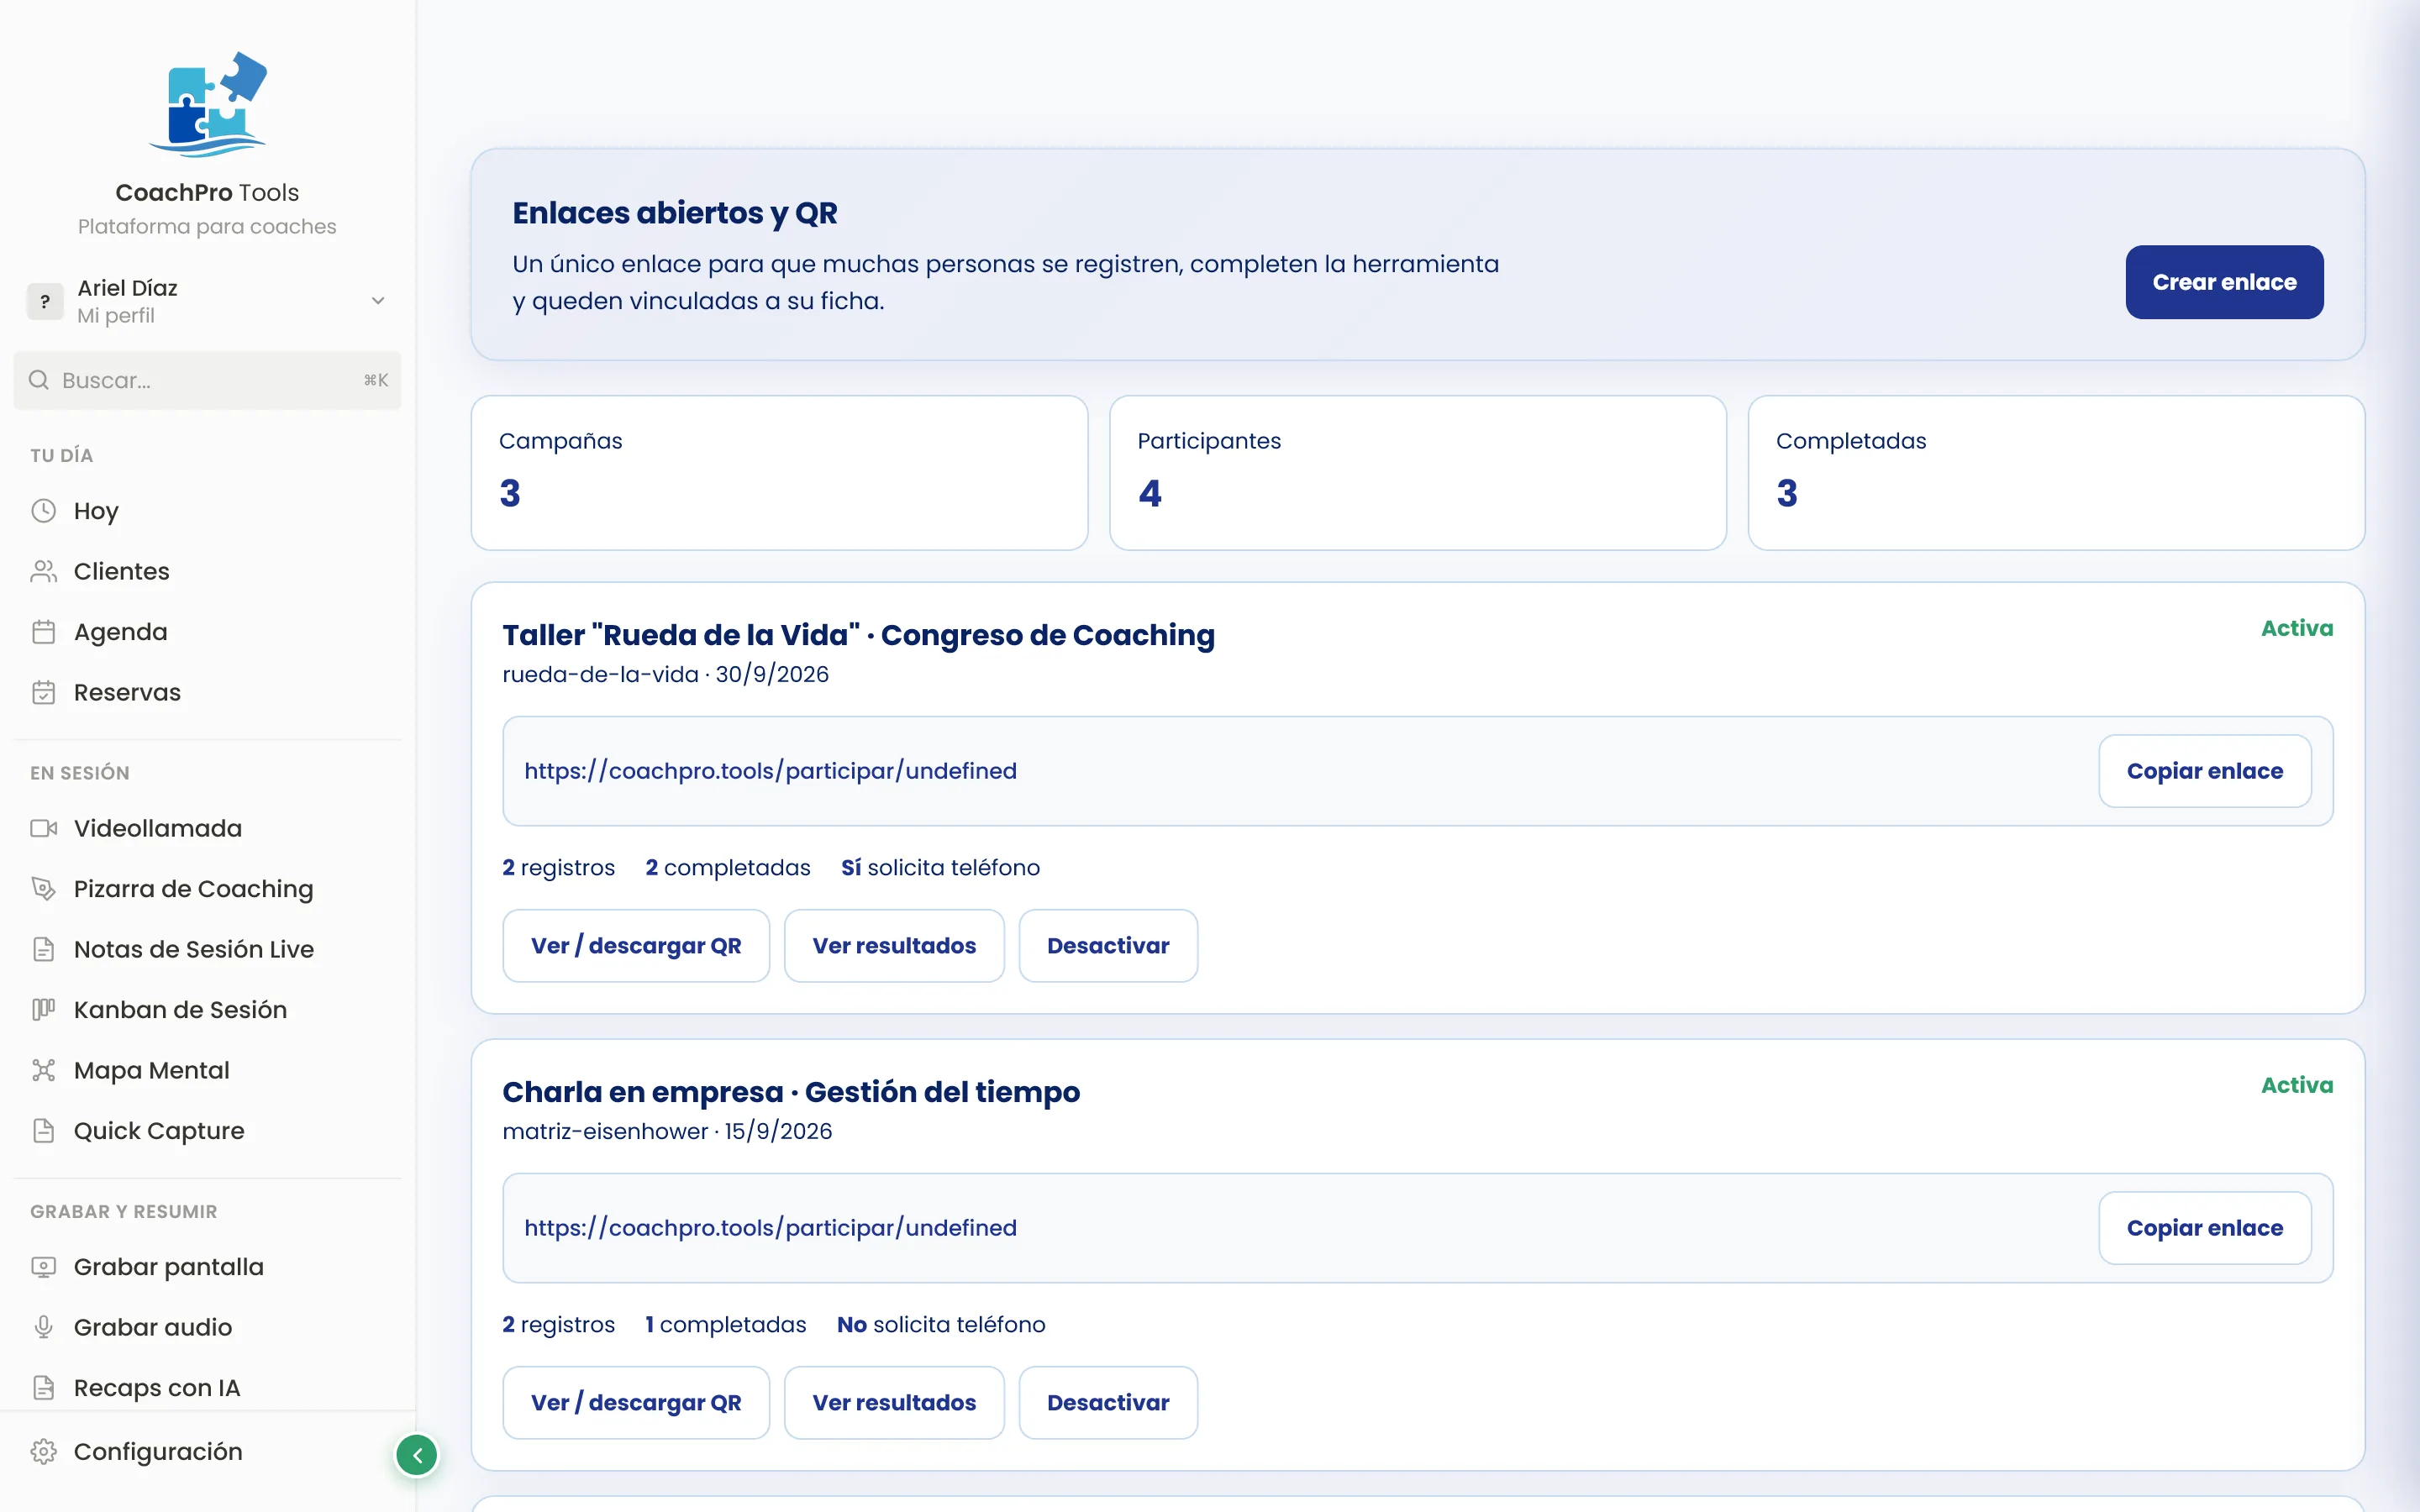
Task: Click "1 completadas" text
Action: (725, 1324)
